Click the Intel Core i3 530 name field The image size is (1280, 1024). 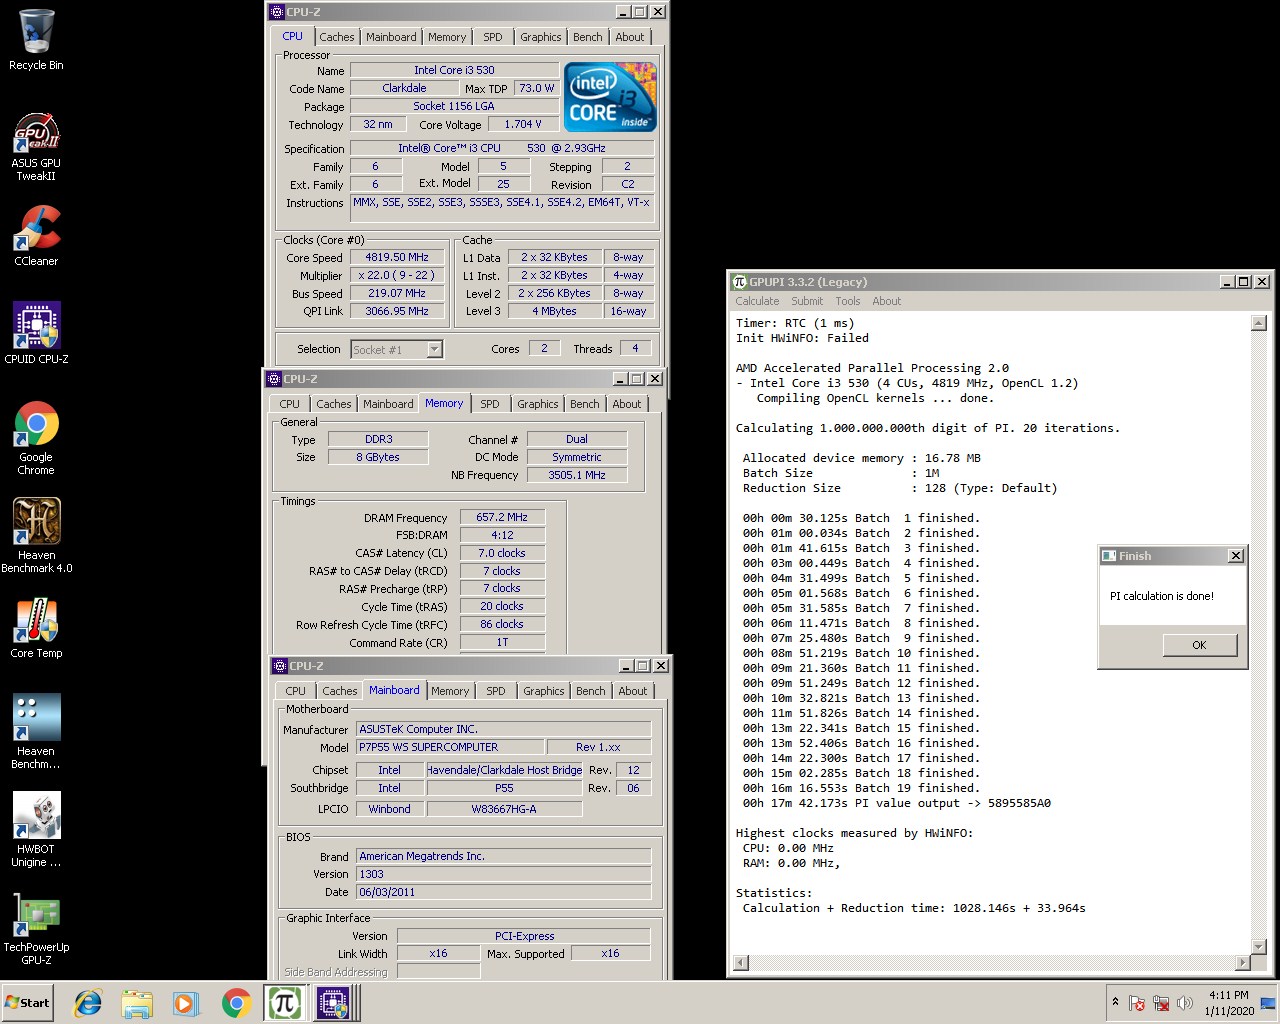[454, 70]
